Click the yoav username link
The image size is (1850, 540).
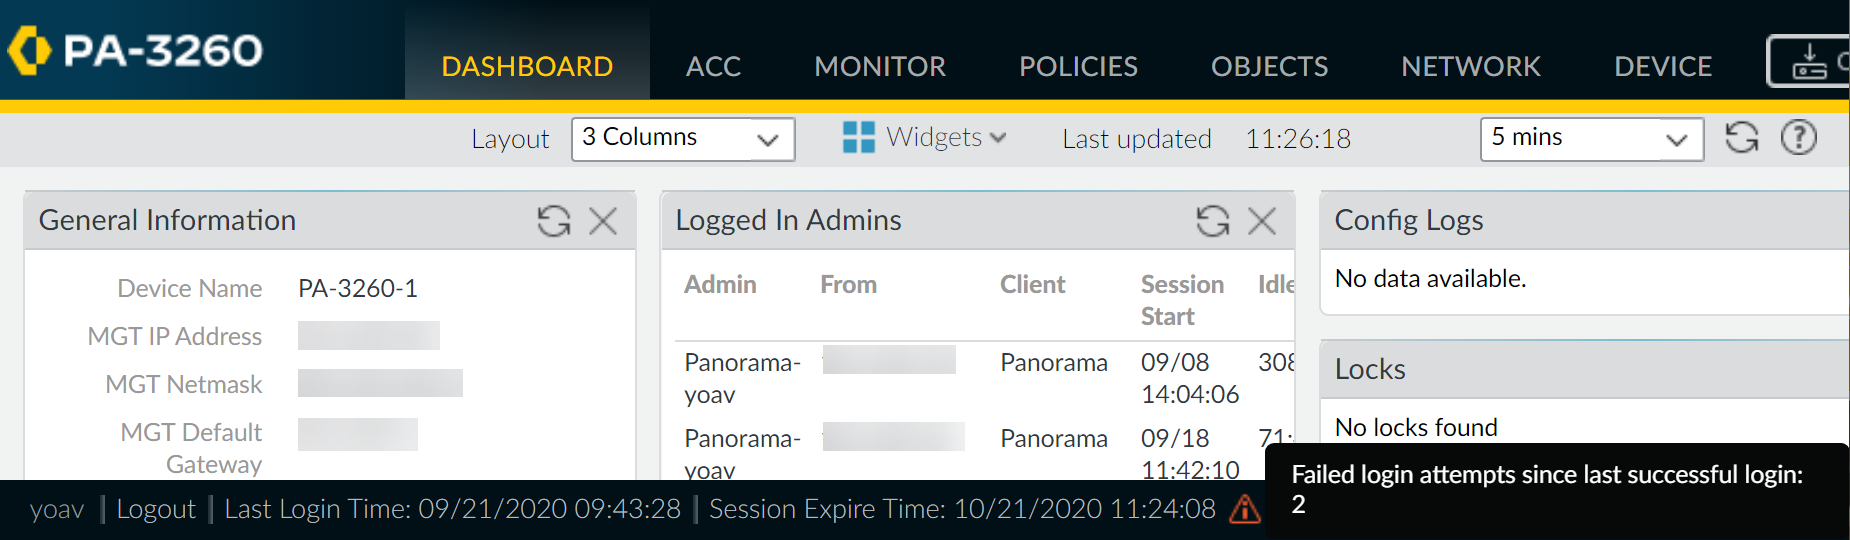pyautogui.click(x=57, y=509)
